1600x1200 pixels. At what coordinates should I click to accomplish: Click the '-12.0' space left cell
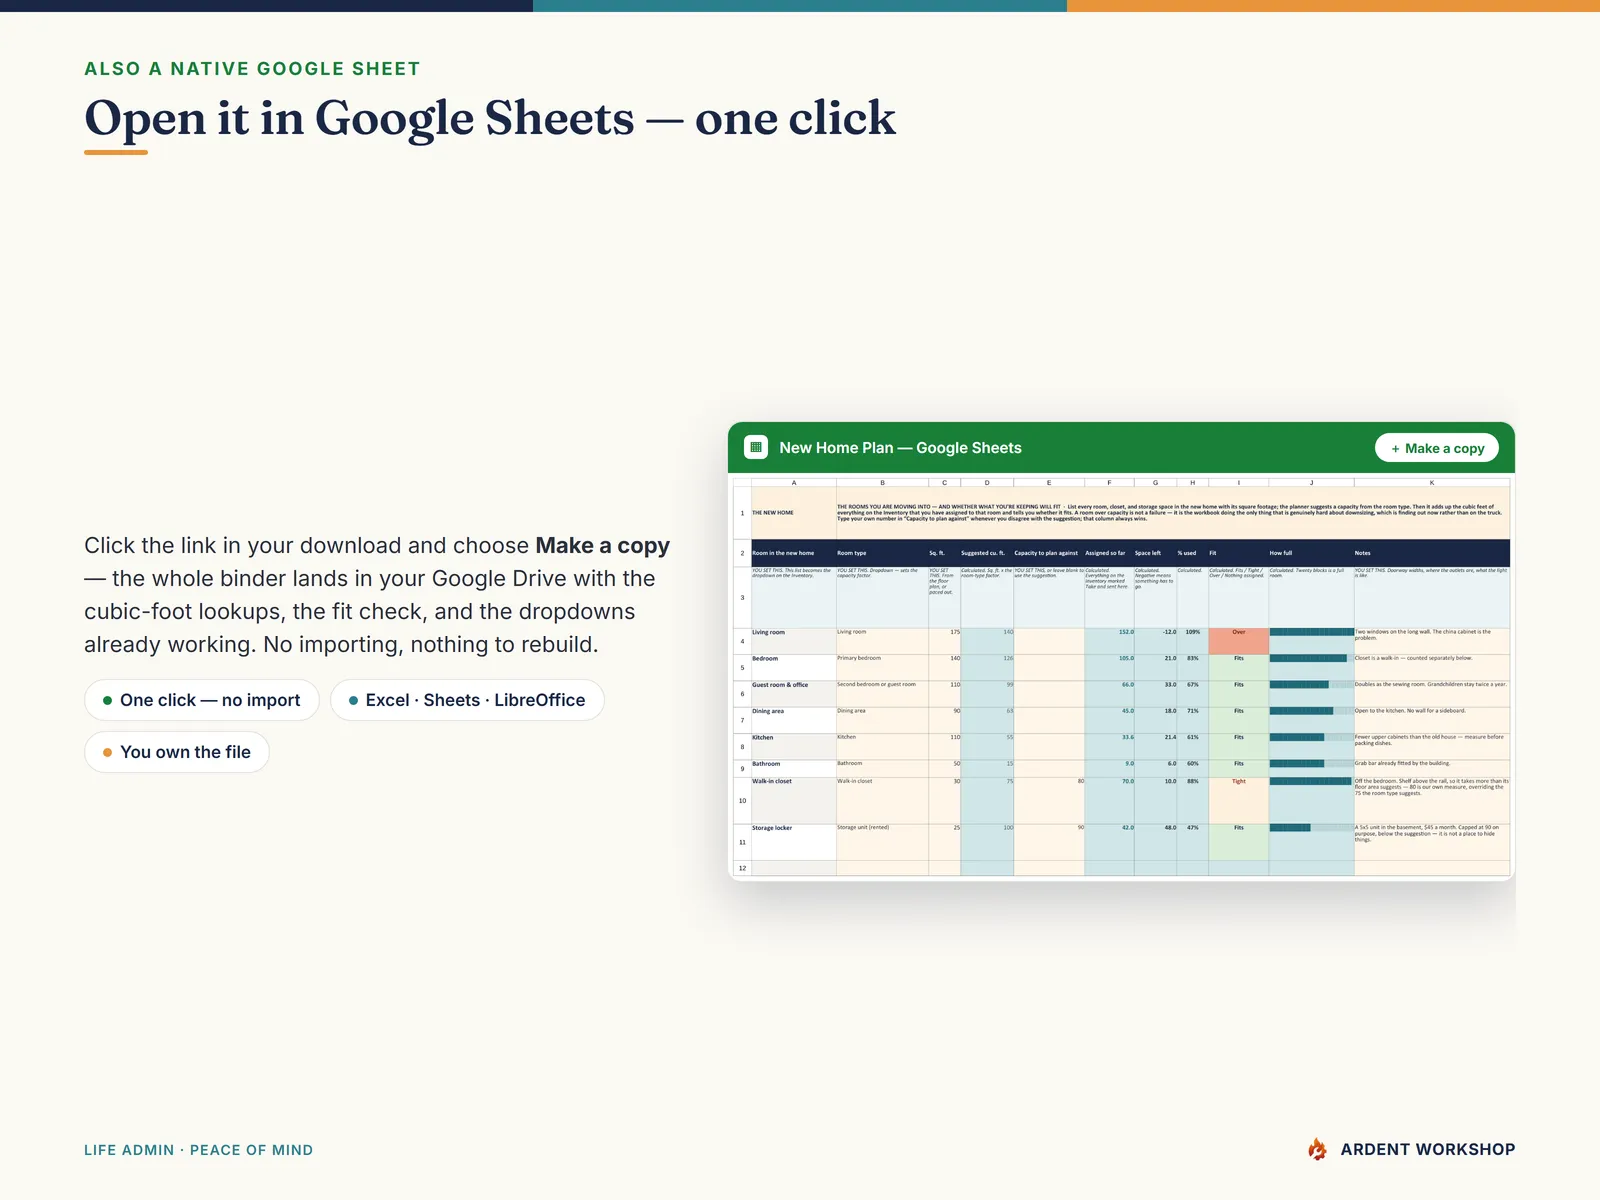(1155, 641)
